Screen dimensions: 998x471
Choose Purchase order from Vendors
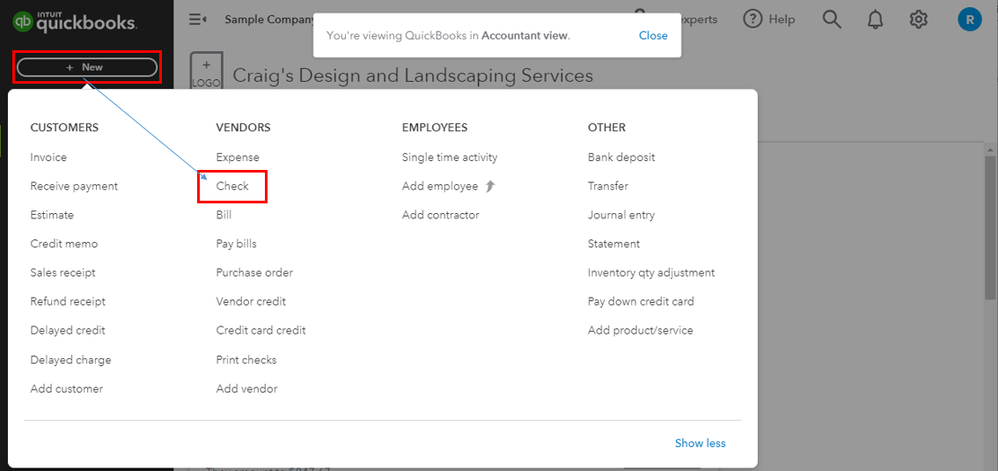[254, 273]
